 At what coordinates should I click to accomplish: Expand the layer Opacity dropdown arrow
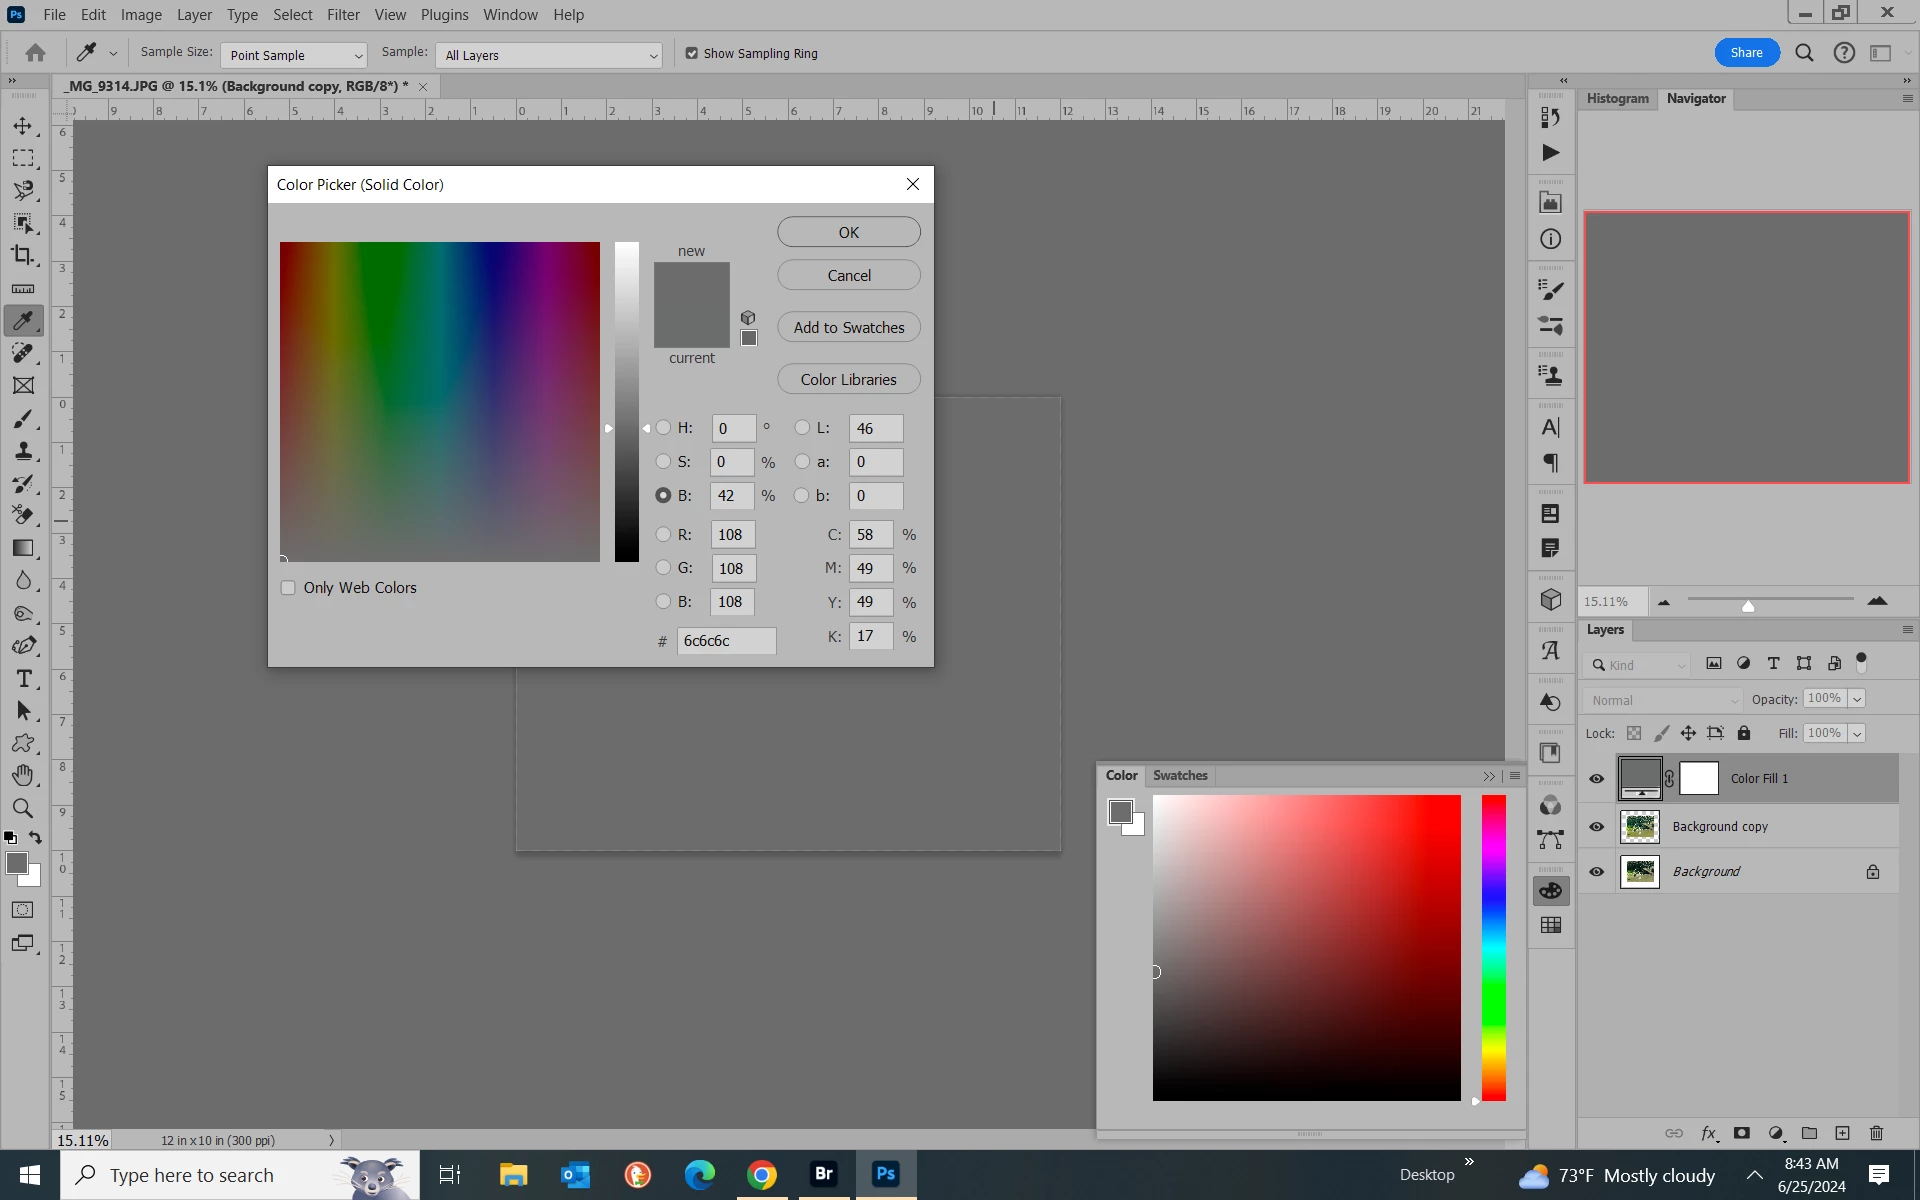click(1857, 699)
